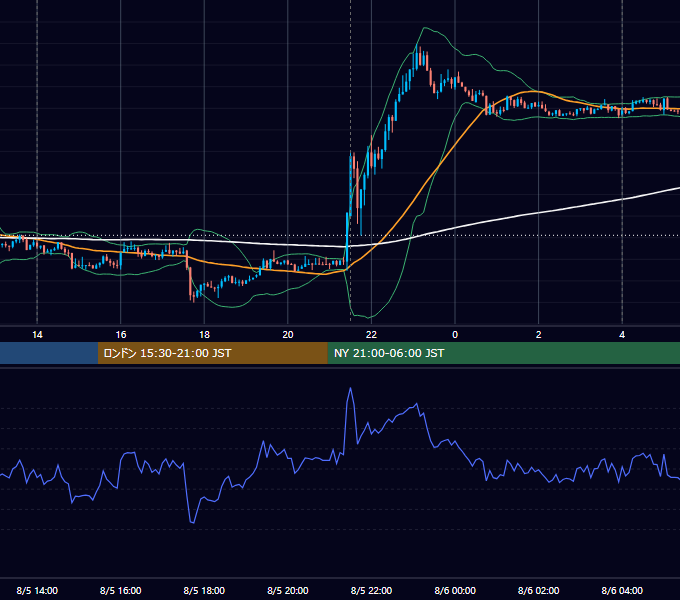680x600 pixels.
Task: Click the 2 hour axis label
Action: [x=539, y=335]
